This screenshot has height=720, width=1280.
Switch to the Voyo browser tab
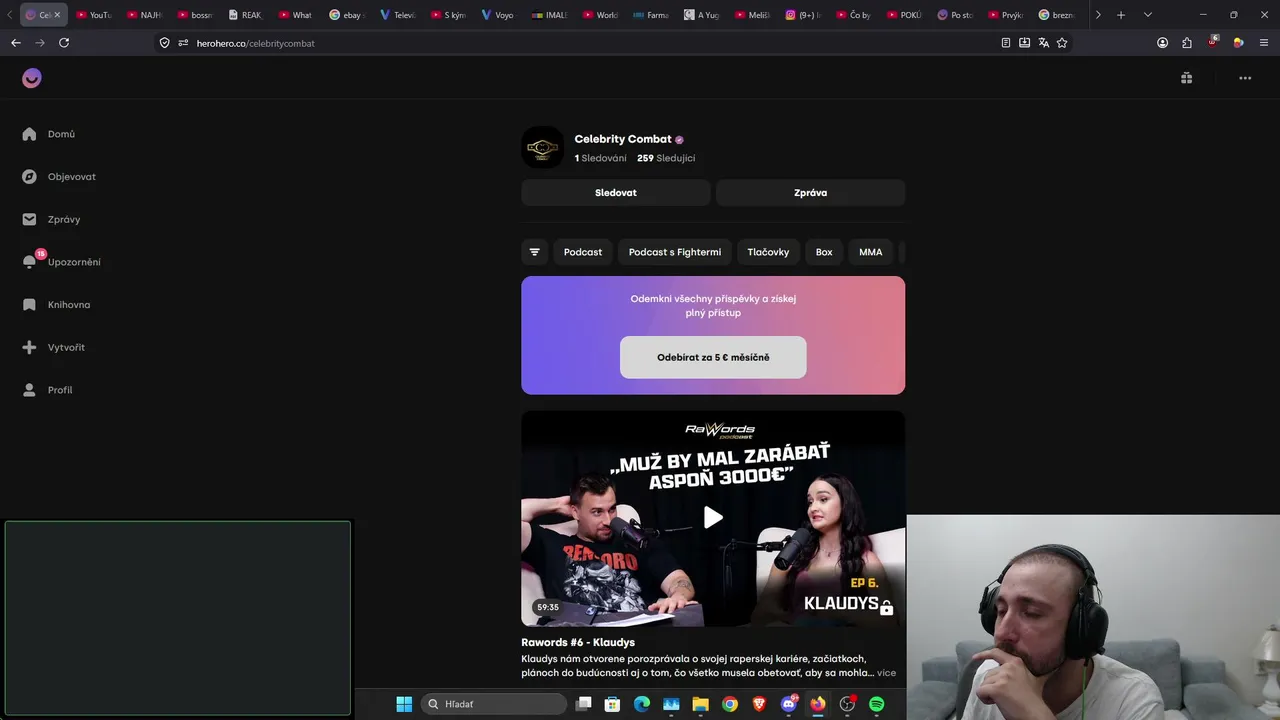[497, 15]
